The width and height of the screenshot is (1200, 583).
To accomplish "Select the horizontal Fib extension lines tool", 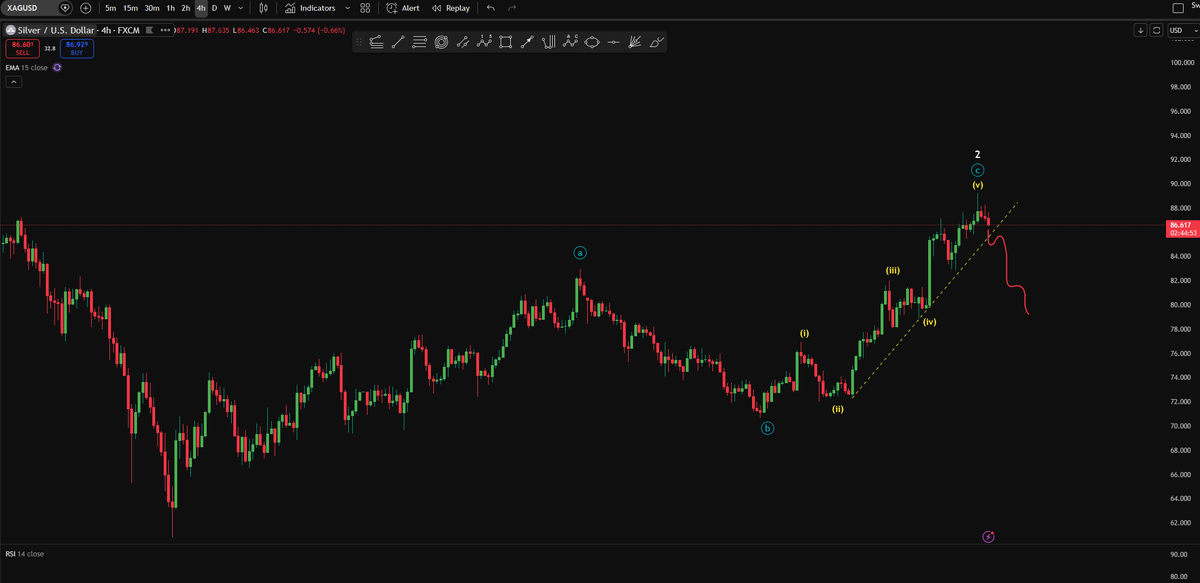I will (x=419, y=42).
